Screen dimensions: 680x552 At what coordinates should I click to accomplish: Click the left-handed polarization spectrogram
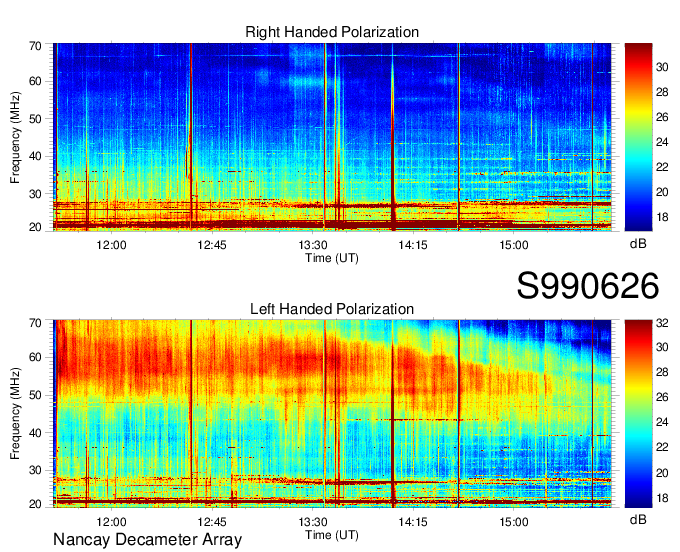(x=332, y=413)
